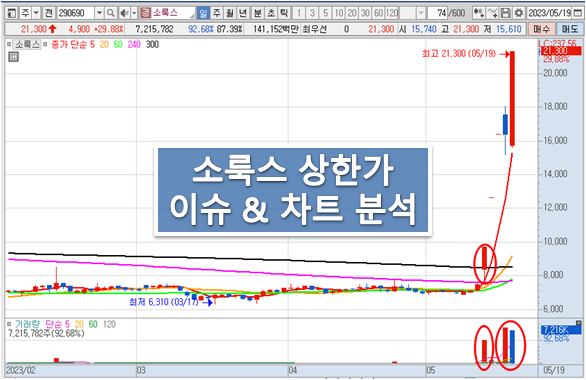
Task: Click the 전 button beside stock code
Action: [49, 13]
